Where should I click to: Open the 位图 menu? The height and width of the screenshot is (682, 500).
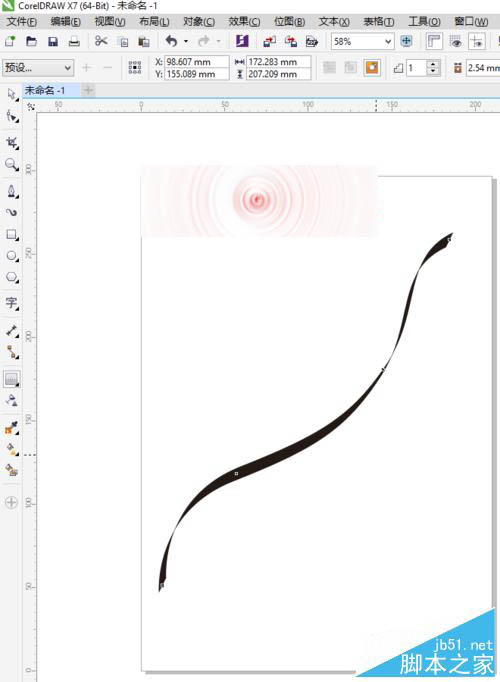(289, 21)
